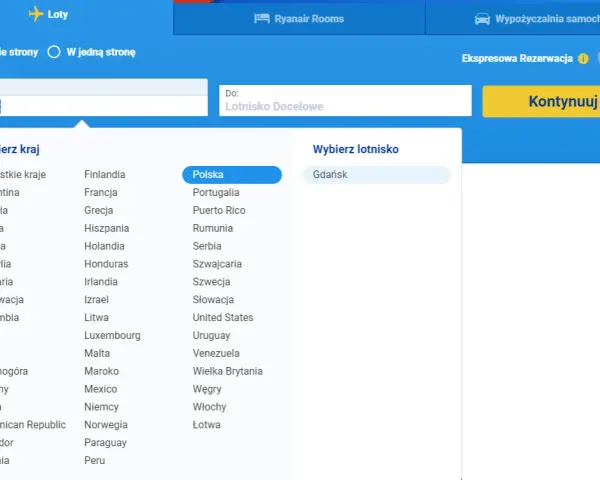This screenshot has width=600, height=480.
Task: Select Mexico from country list
Action: click(x=101, y=389)
